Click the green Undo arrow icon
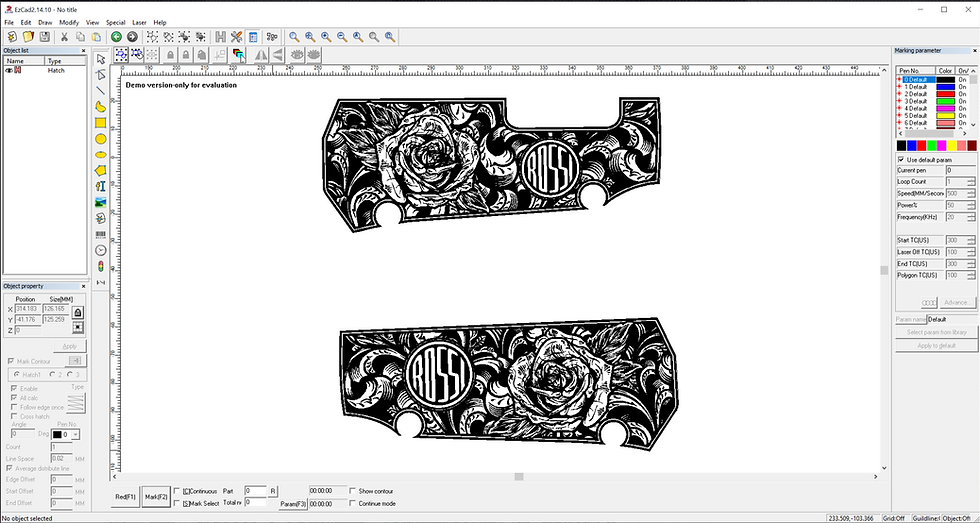This screenshot has height=523, width=980. point(116,37)
